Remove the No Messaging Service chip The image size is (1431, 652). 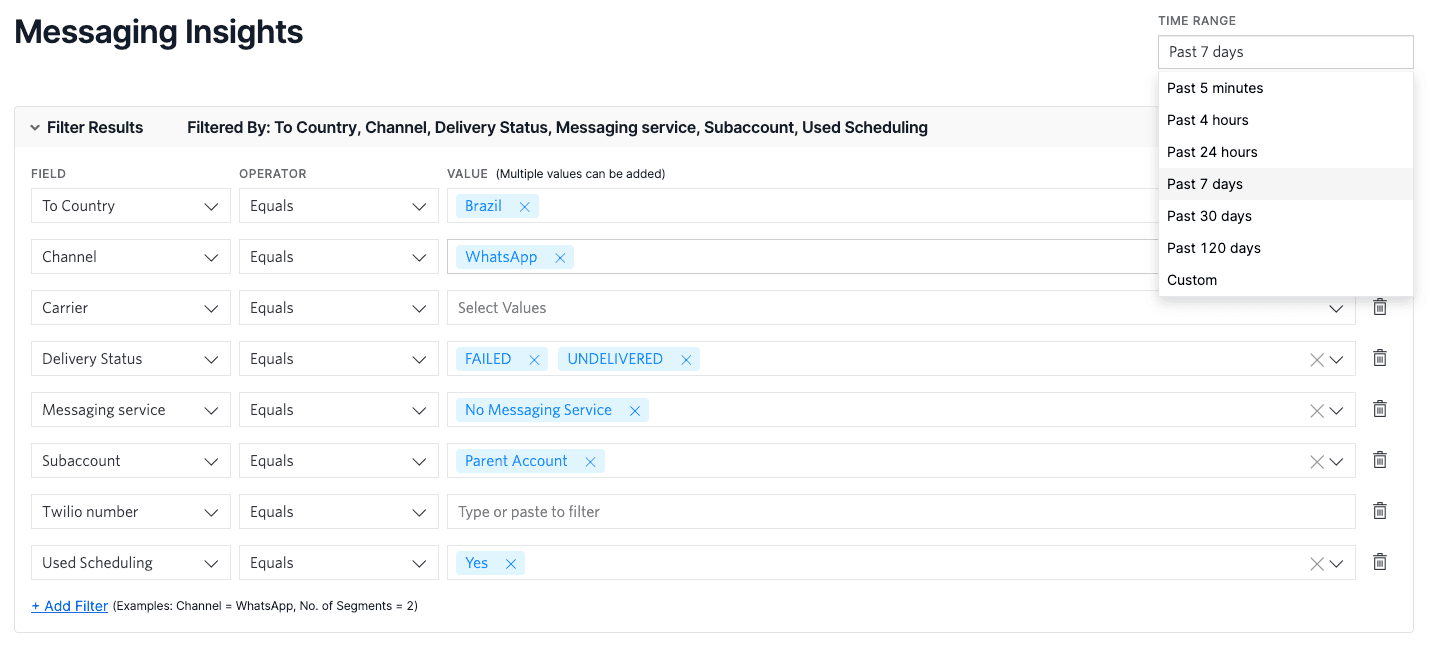coord(635,409)
